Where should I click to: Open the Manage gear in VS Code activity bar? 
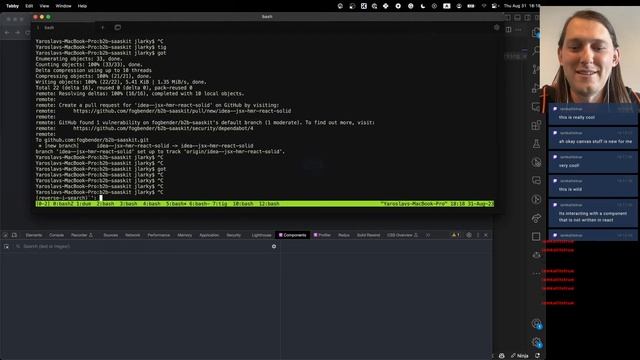(537, 342)
